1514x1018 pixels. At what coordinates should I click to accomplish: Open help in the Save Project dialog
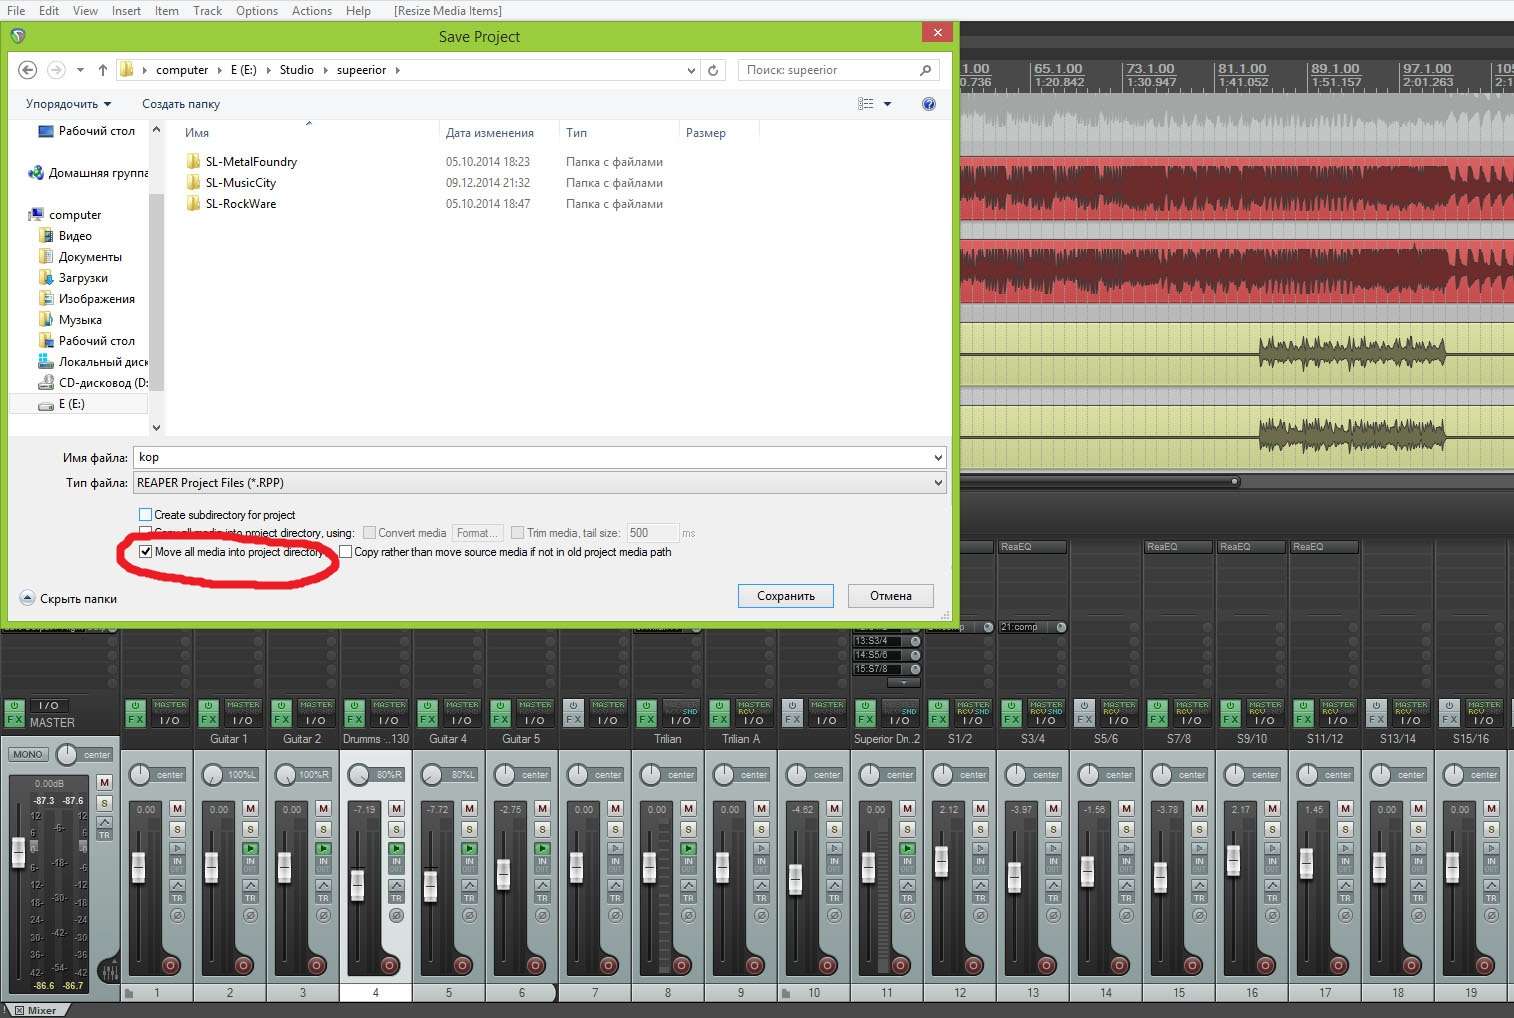tap(928, 104)
